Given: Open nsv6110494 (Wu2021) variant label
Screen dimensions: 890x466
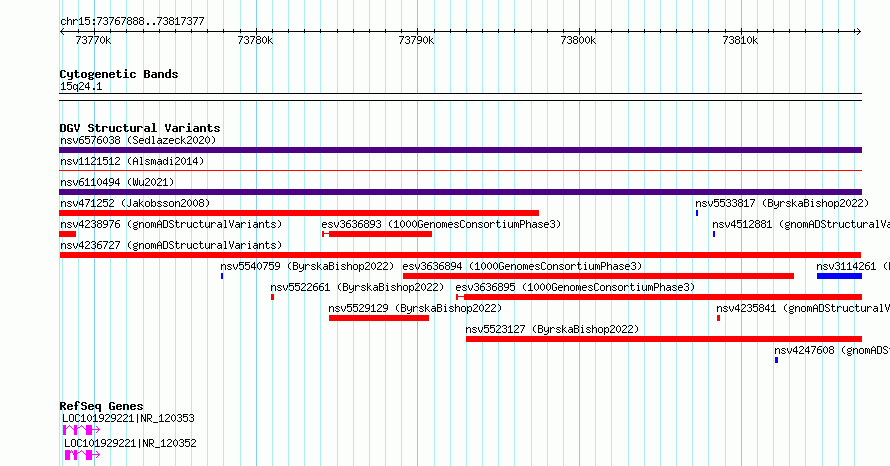Looking at the screenshot, I should pyautogui.click(x=117, y=182).
